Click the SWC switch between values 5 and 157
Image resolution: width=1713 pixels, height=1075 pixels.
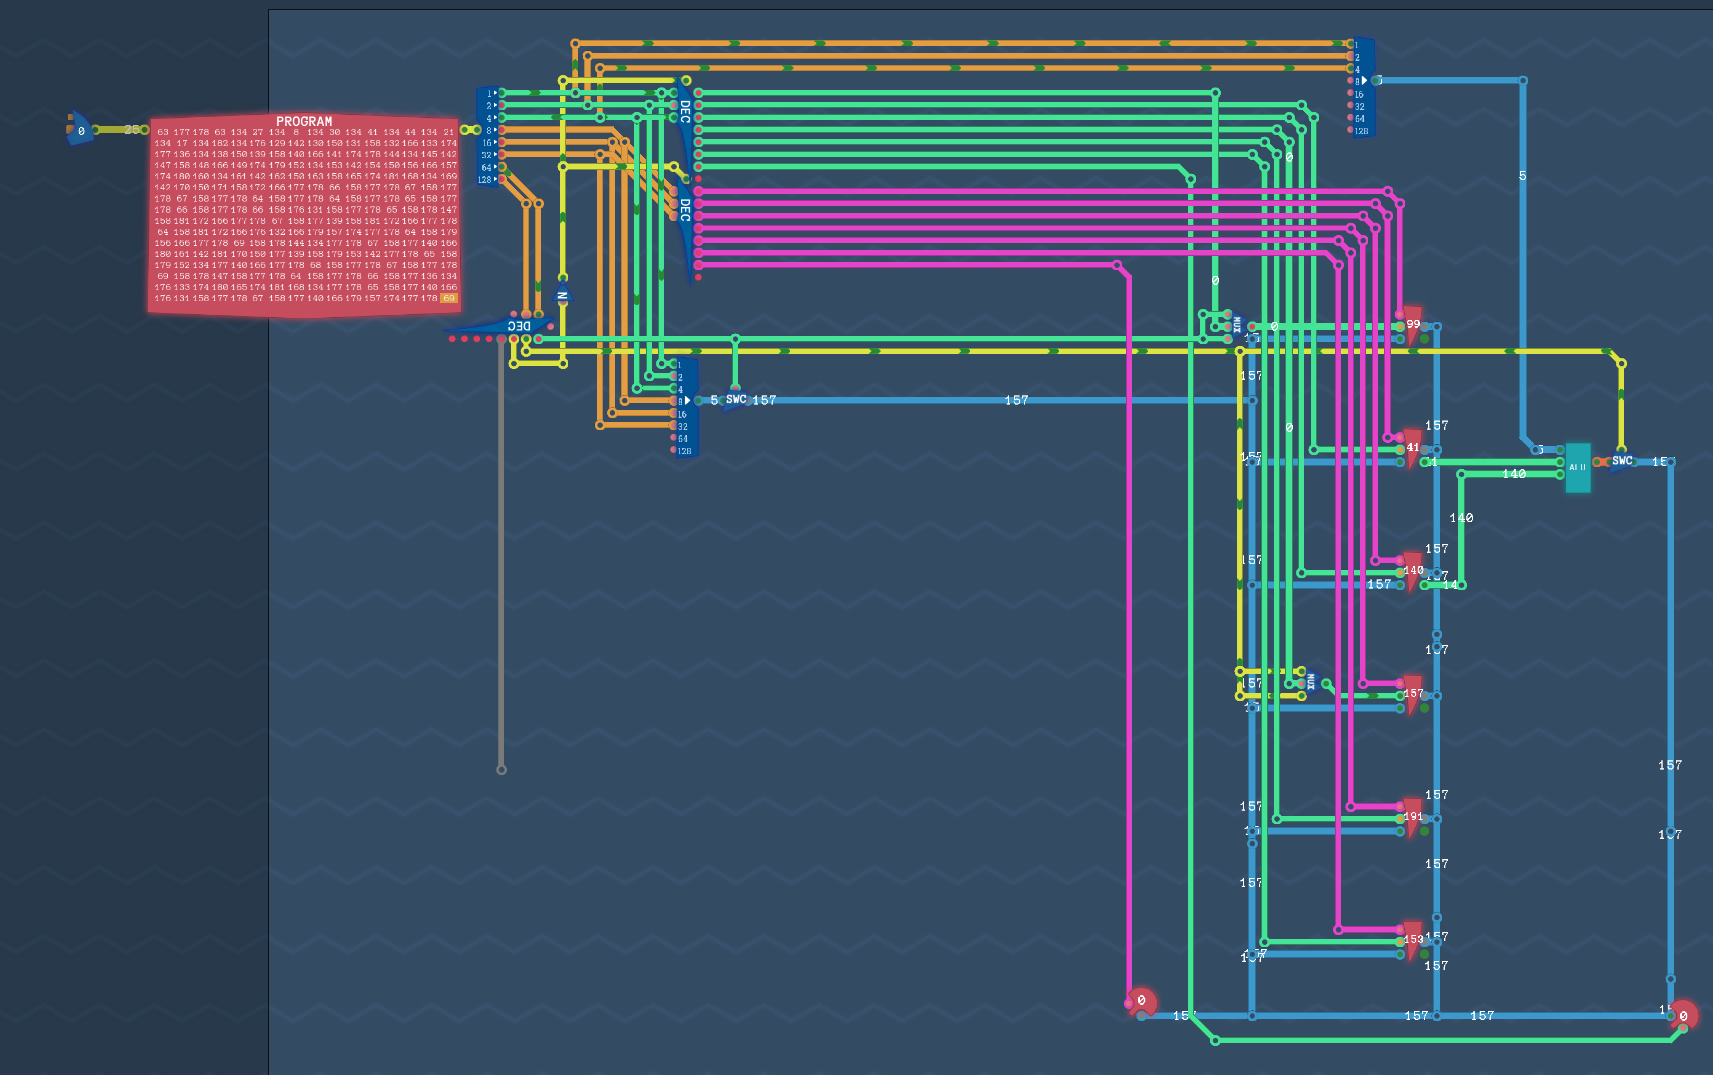click(x=736, y=400)
